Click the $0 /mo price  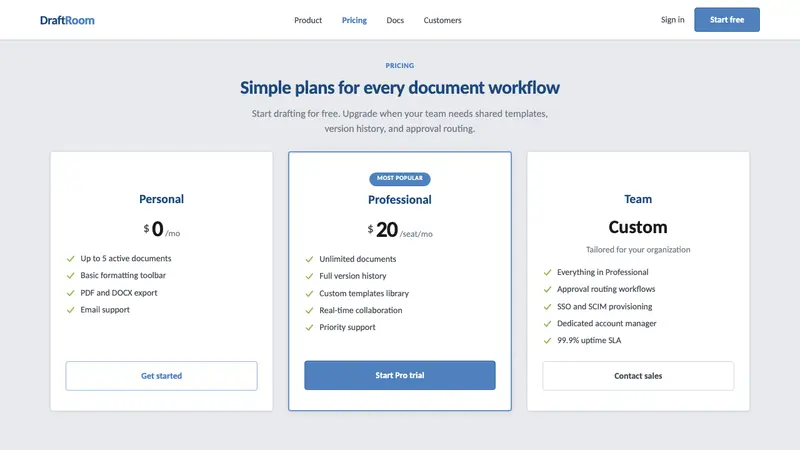pyautogui.click(x=161, y=229)
